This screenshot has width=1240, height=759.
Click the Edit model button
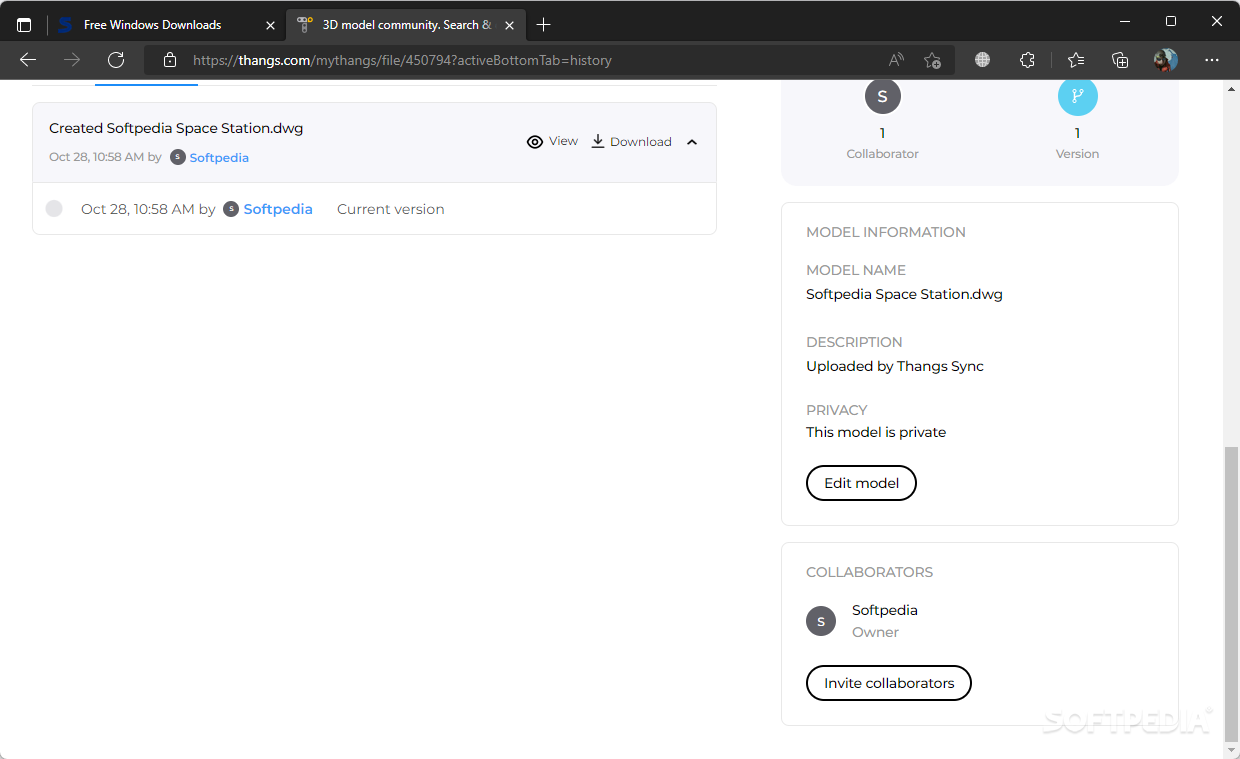pos(861,483)
